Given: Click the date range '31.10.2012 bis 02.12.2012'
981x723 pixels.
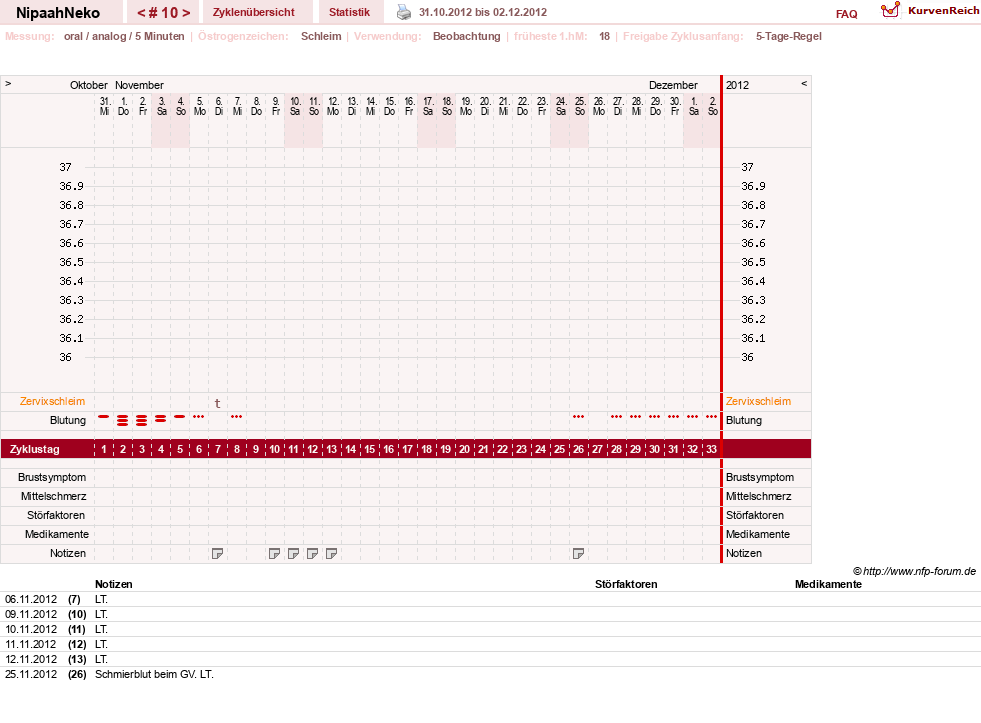Looking at the screenshot, I should tap(483, 12).
